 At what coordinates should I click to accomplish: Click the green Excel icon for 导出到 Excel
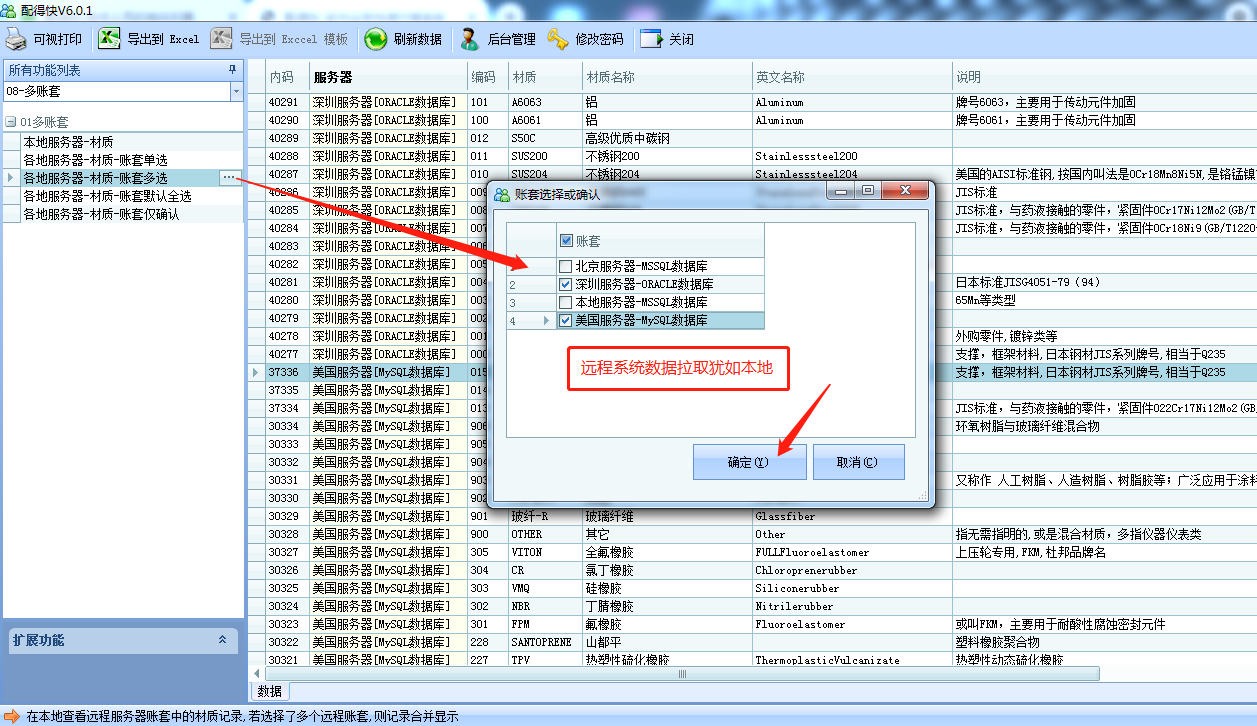coord(109,39)
